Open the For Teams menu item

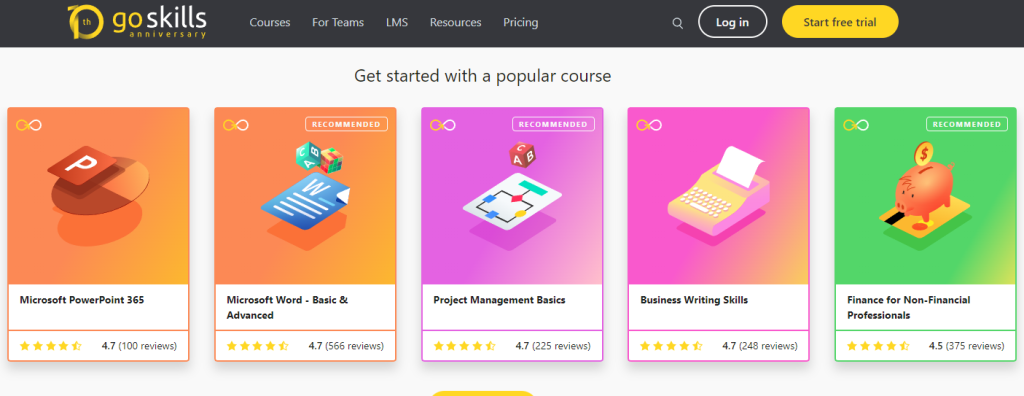(338, 22)
